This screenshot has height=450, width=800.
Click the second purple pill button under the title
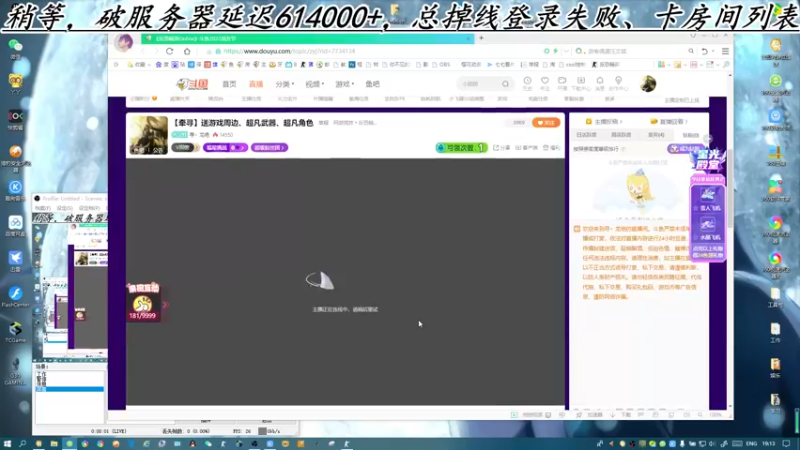click(x=269, y=147)
